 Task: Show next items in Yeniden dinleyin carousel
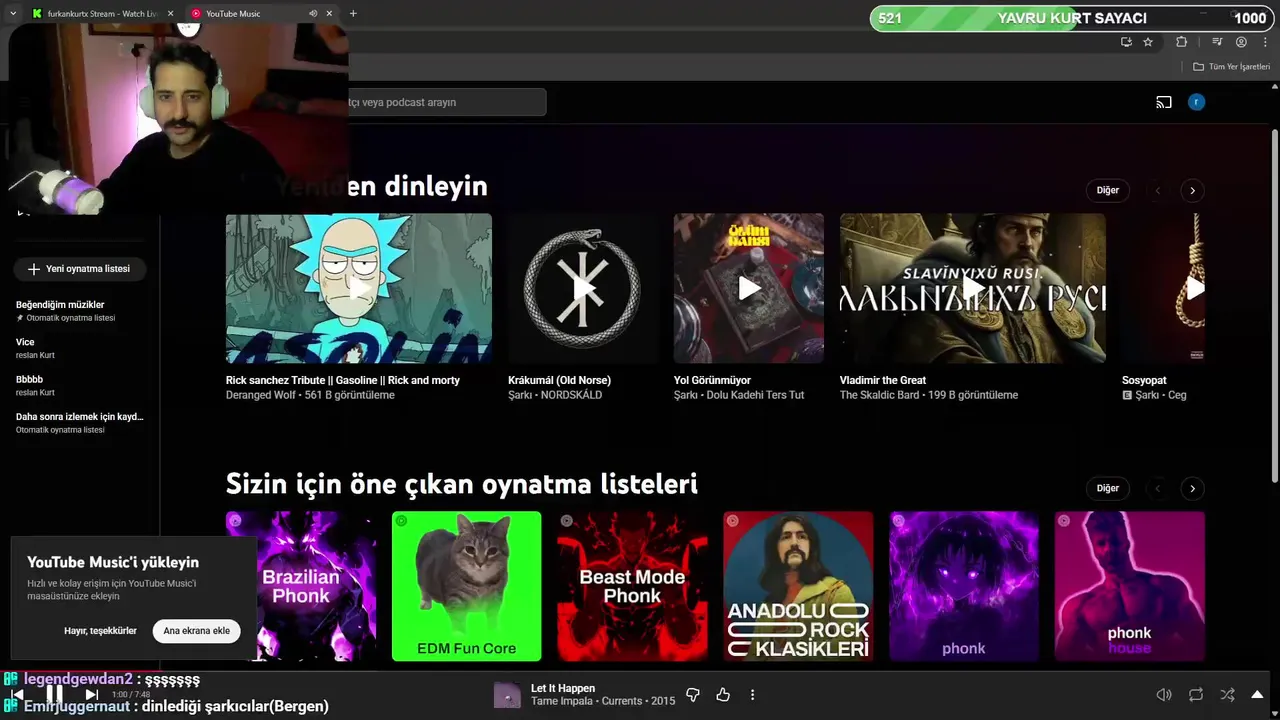[x=1192, y=190]
